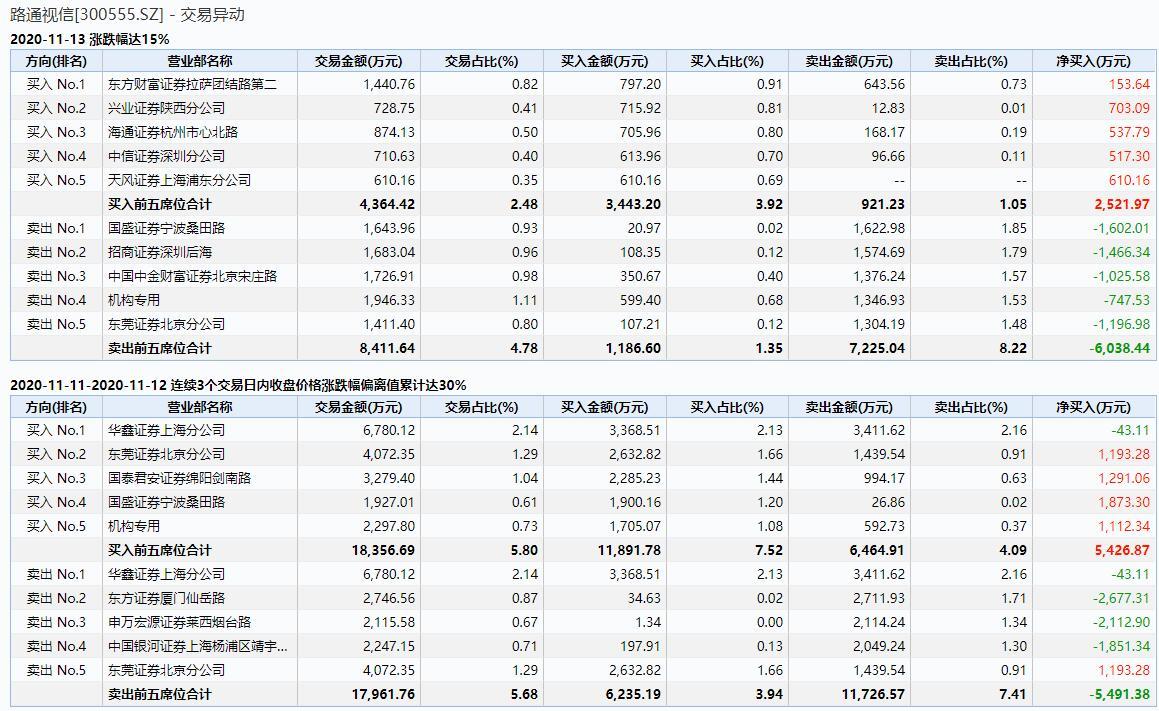Select 国泰君安证券绵阳剑南路 row
Viewport: 1159px width, 711px height.
[582, 478]
